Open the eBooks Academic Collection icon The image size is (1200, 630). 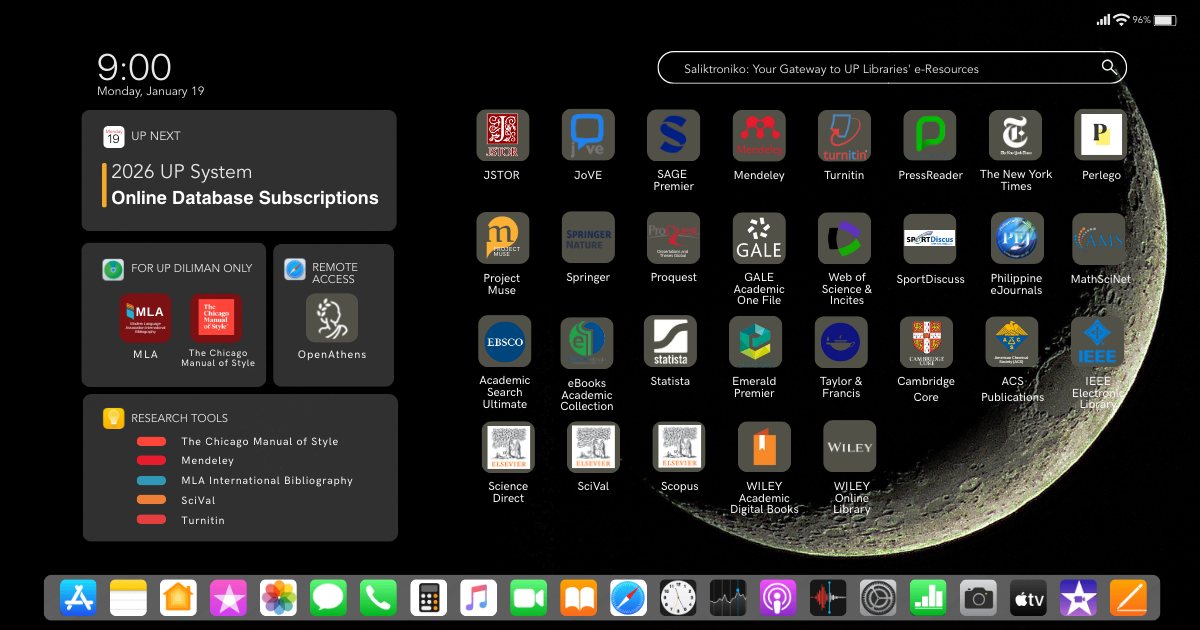586,344
